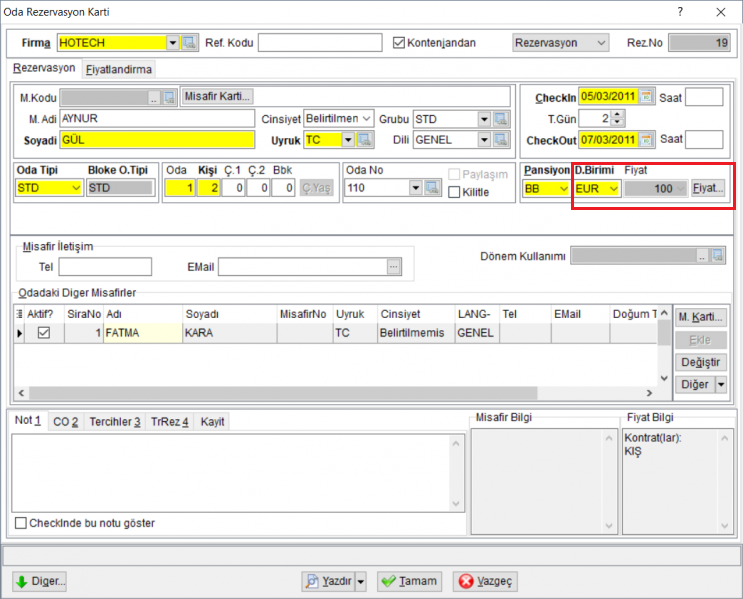The width and height of the screenshot is (743, 599).
Task: Click the Ref. Kodu input field
Action: point(320,43)
